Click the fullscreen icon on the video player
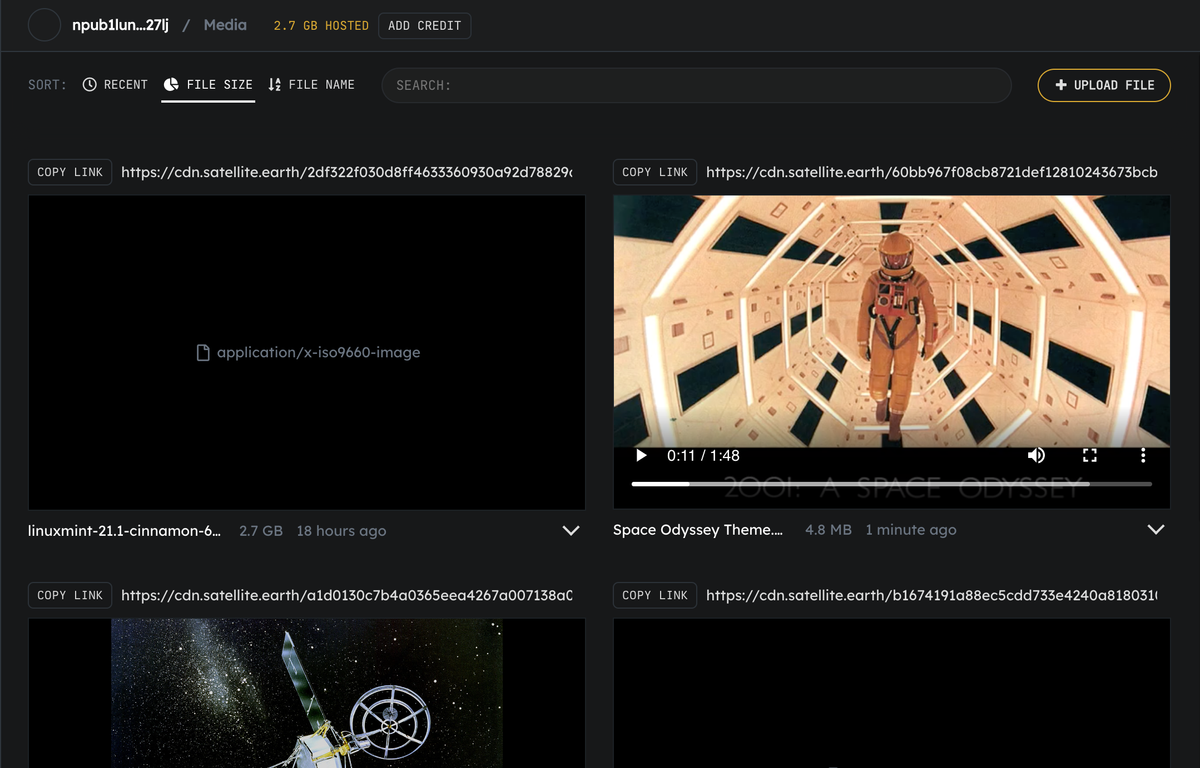This screenshot has width=1200, height=768. tap(1090, 455)
